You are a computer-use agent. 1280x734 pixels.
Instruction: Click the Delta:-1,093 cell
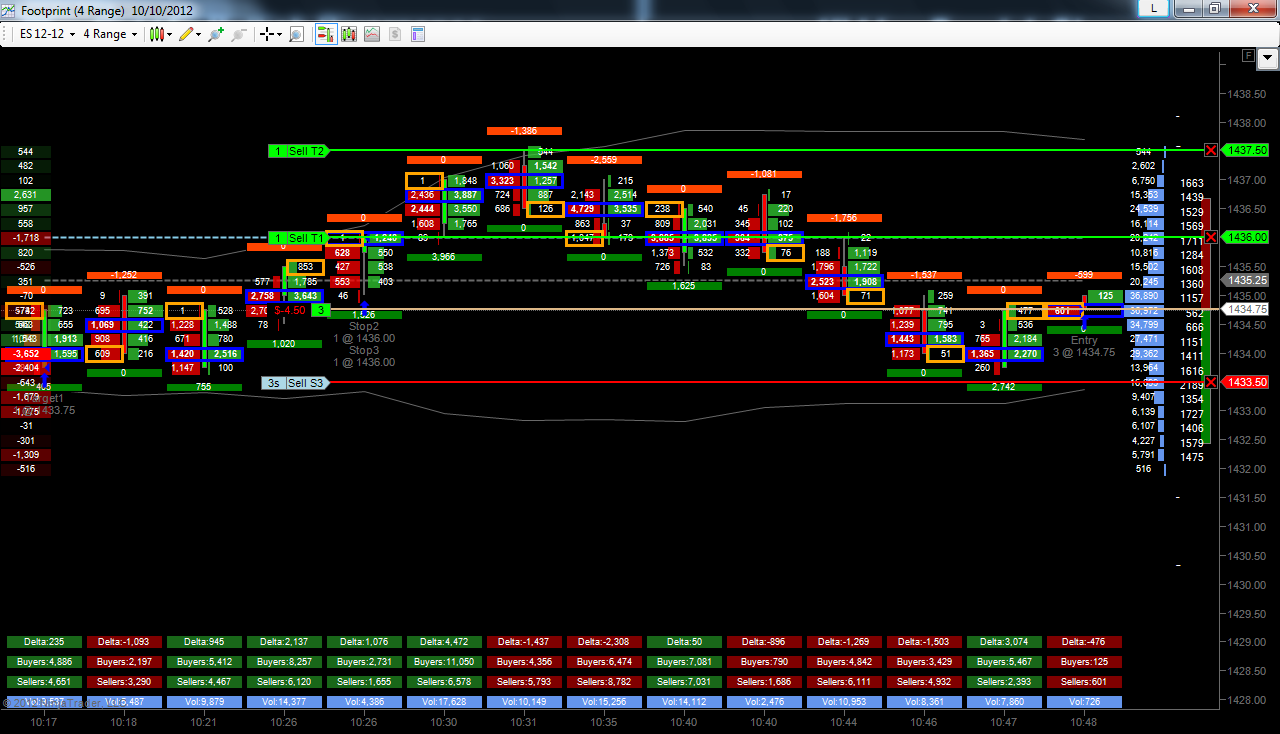coord(124,642)
